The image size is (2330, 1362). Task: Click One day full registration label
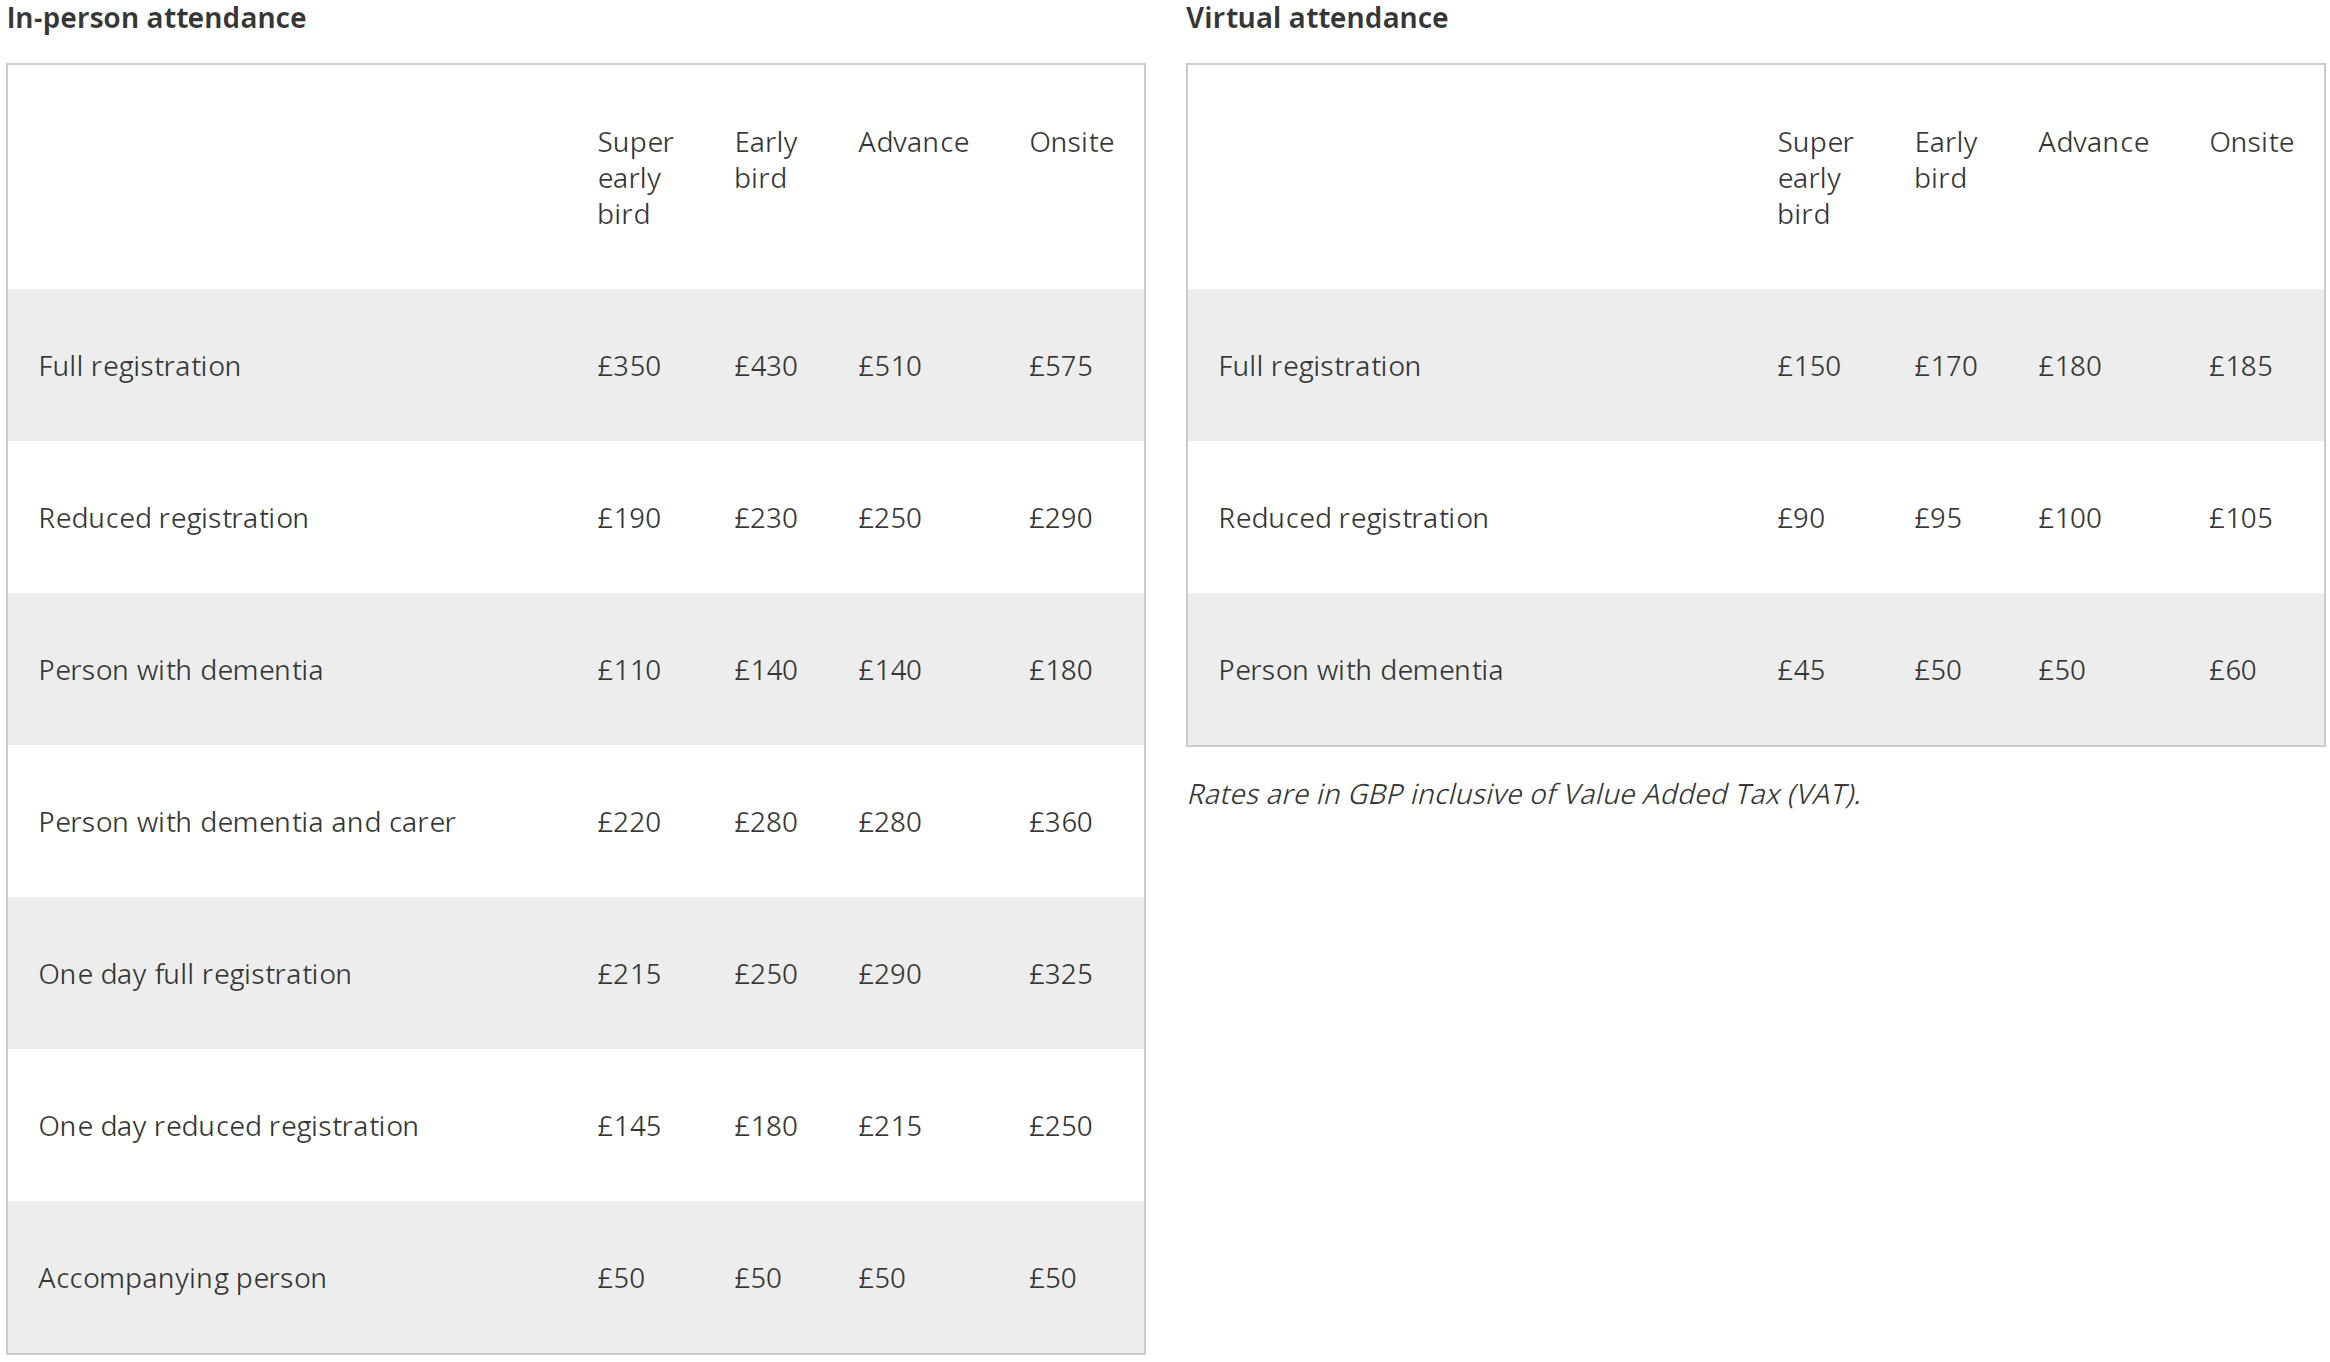pos(195,974)
